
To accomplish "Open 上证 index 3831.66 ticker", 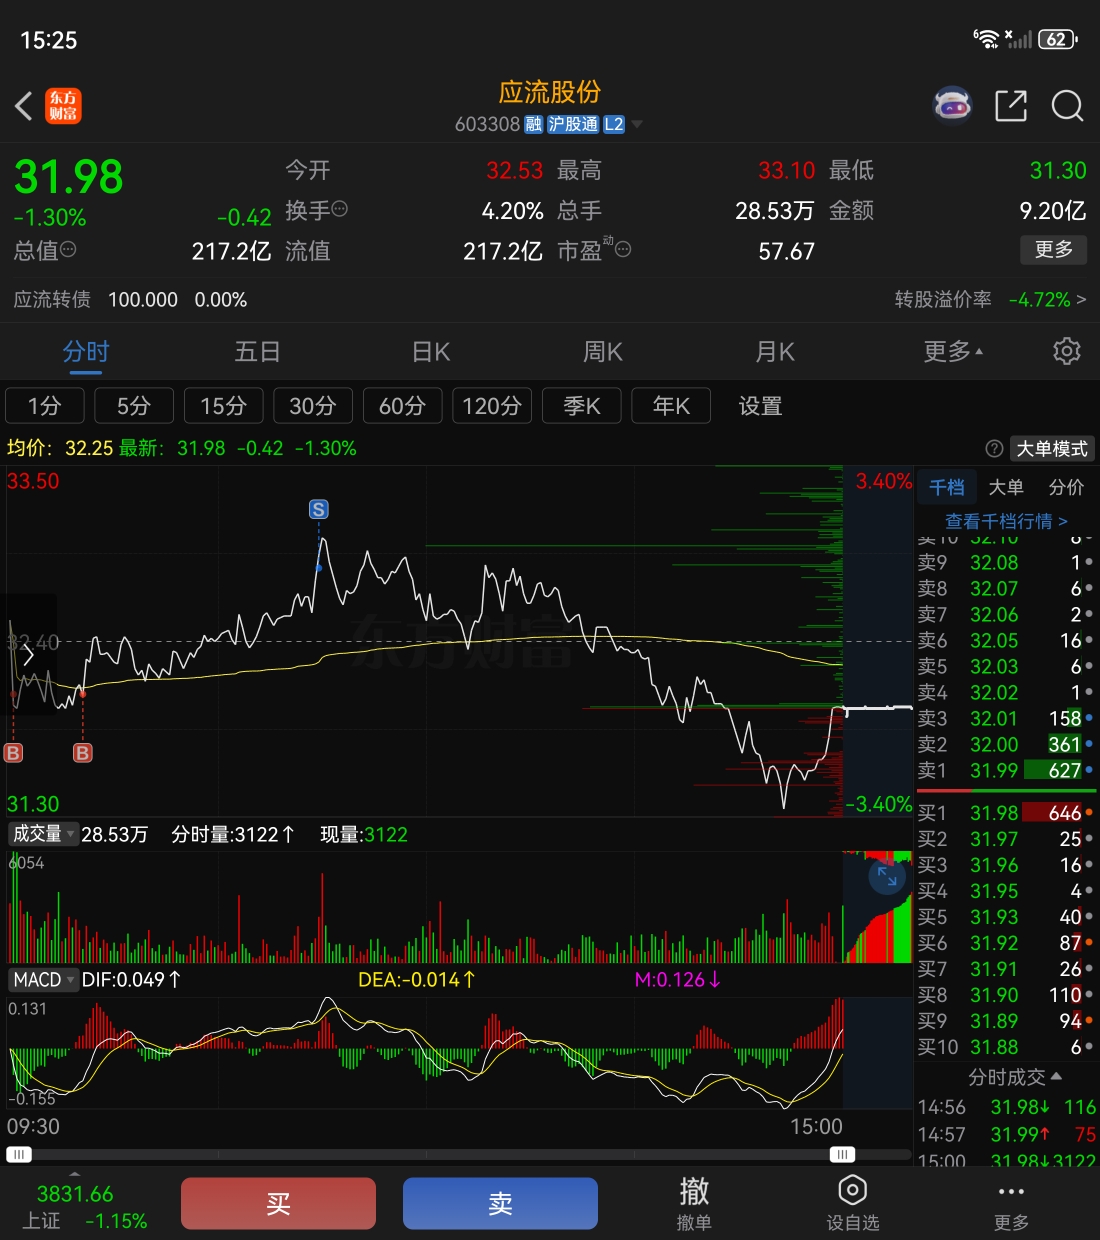I will point(85,1207).
